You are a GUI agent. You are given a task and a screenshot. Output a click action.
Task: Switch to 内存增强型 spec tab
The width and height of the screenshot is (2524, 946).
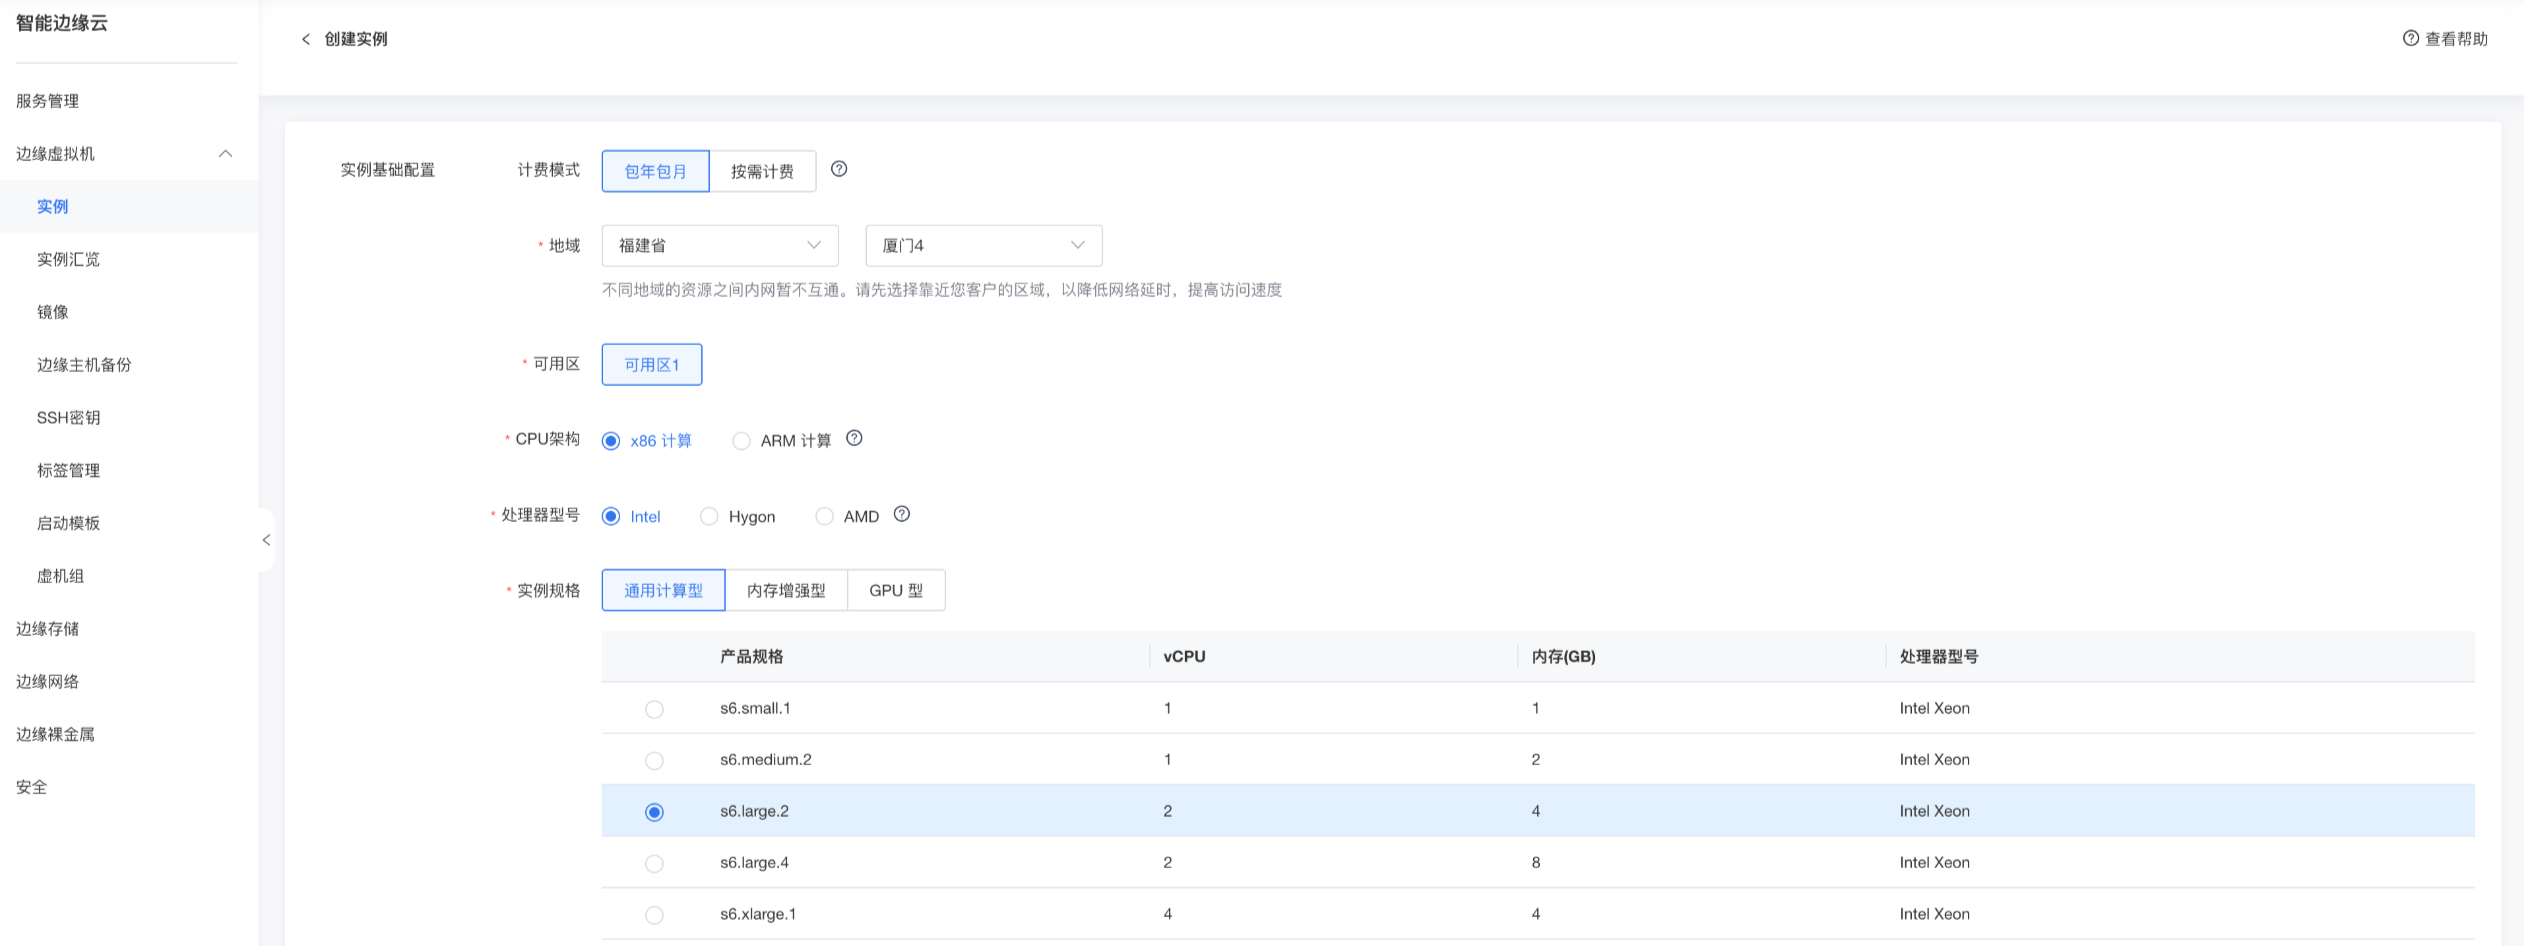(786, 591)
